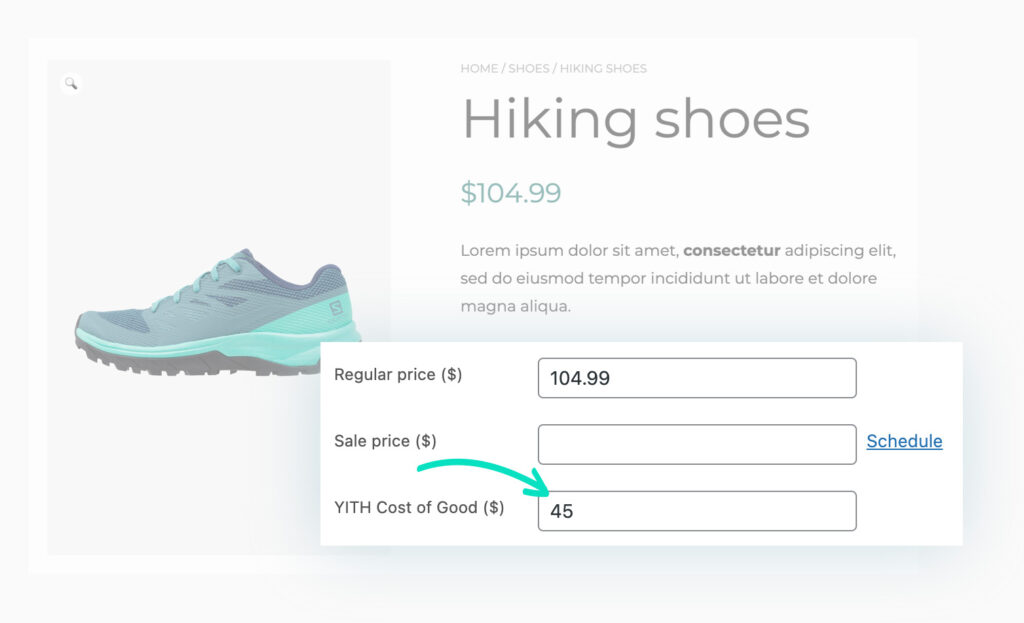Click the magnifier zoom icon on product image
The image size is (1024, 623).
pos(71,84)
